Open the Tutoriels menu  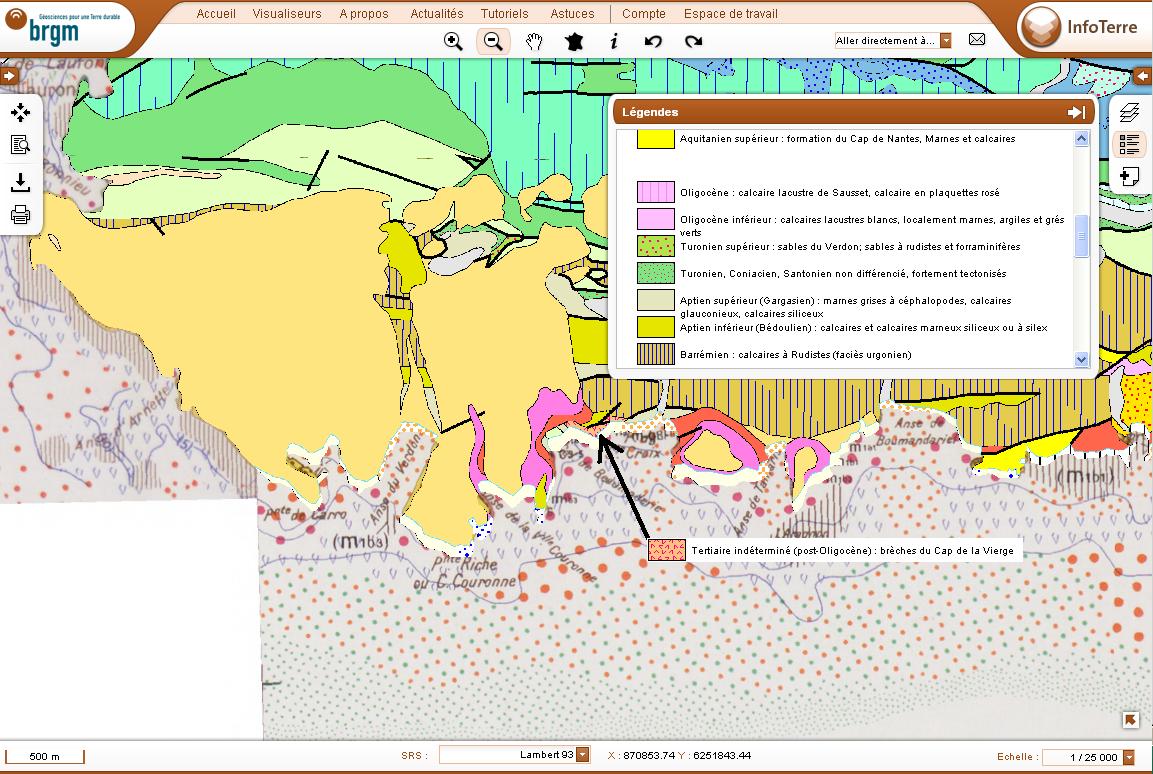[504, 14]
